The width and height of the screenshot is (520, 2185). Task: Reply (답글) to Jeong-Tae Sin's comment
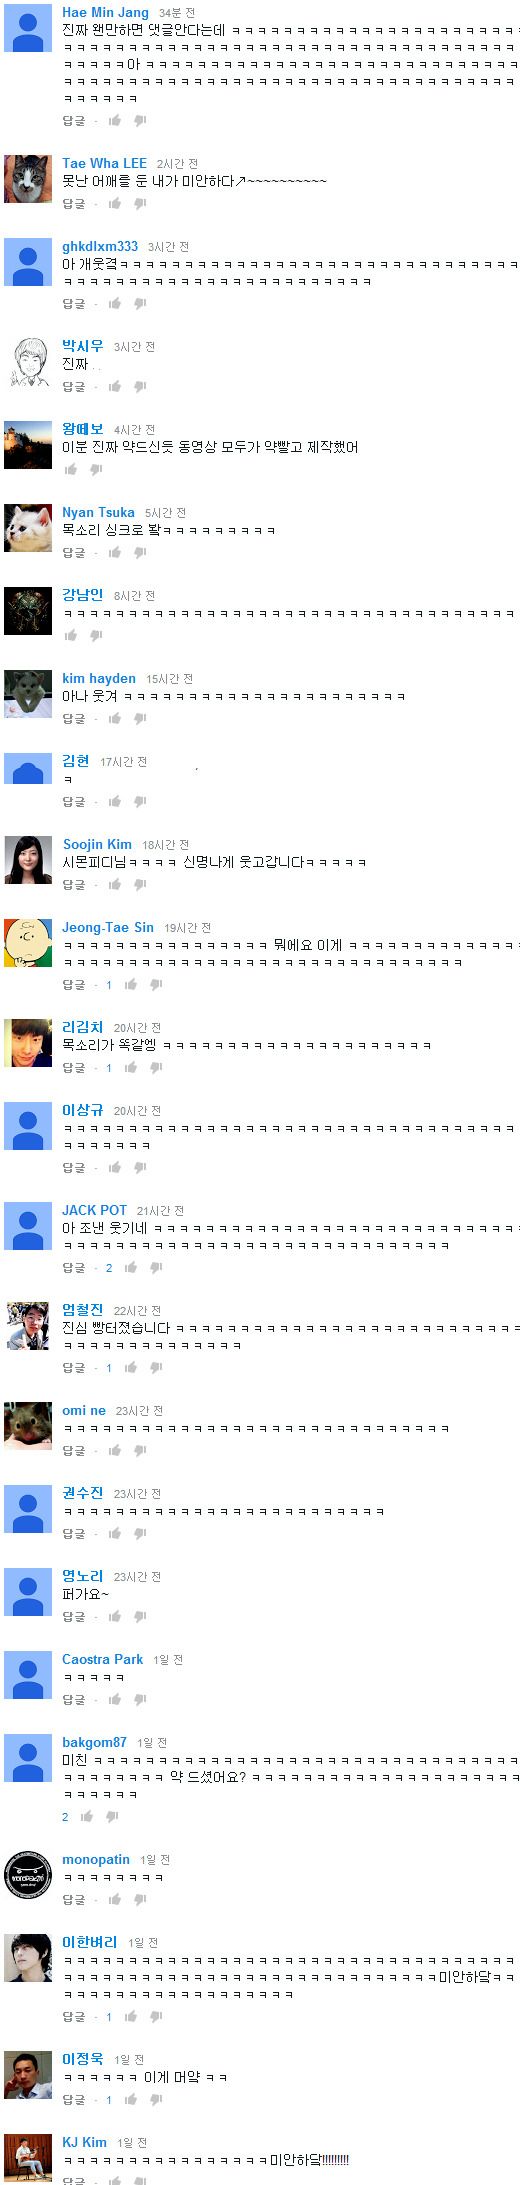coord(74,985)
